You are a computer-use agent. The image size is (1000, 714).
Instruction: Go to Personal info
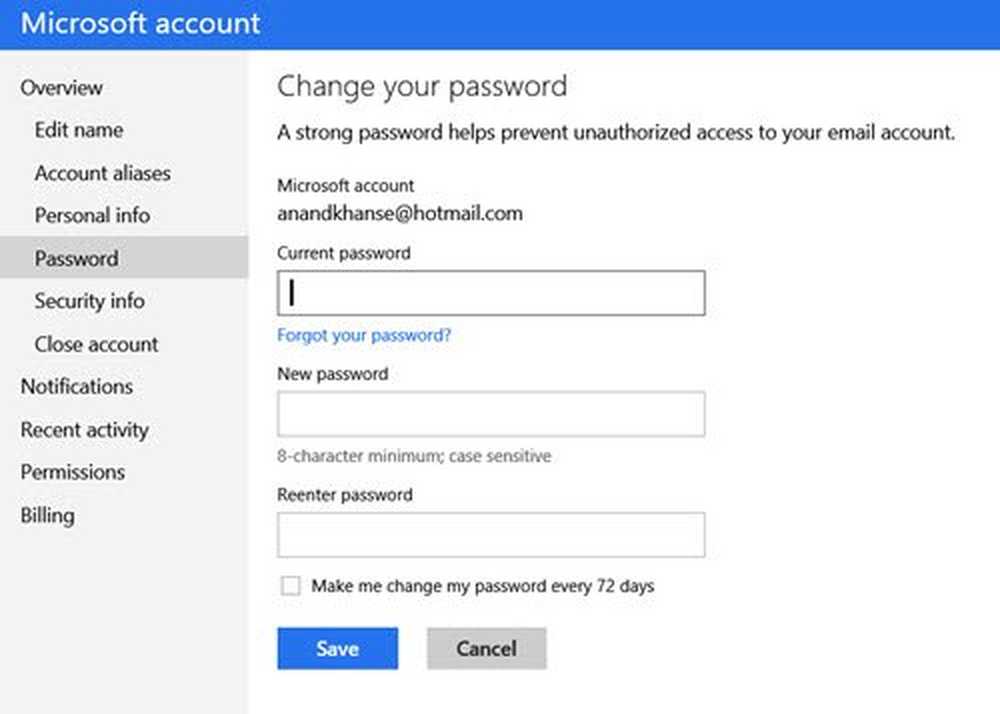92,215
